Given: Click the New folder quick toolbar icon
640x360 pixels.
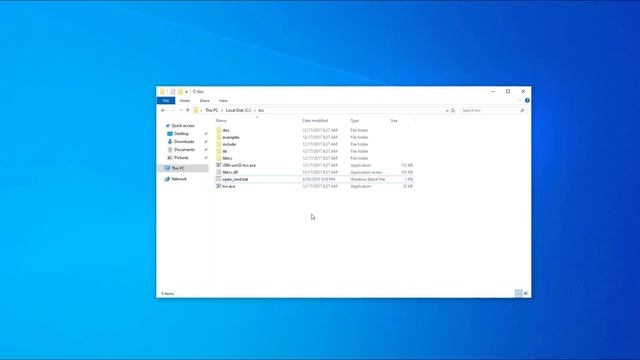Looking at the screenshot, I should [180, 91].
